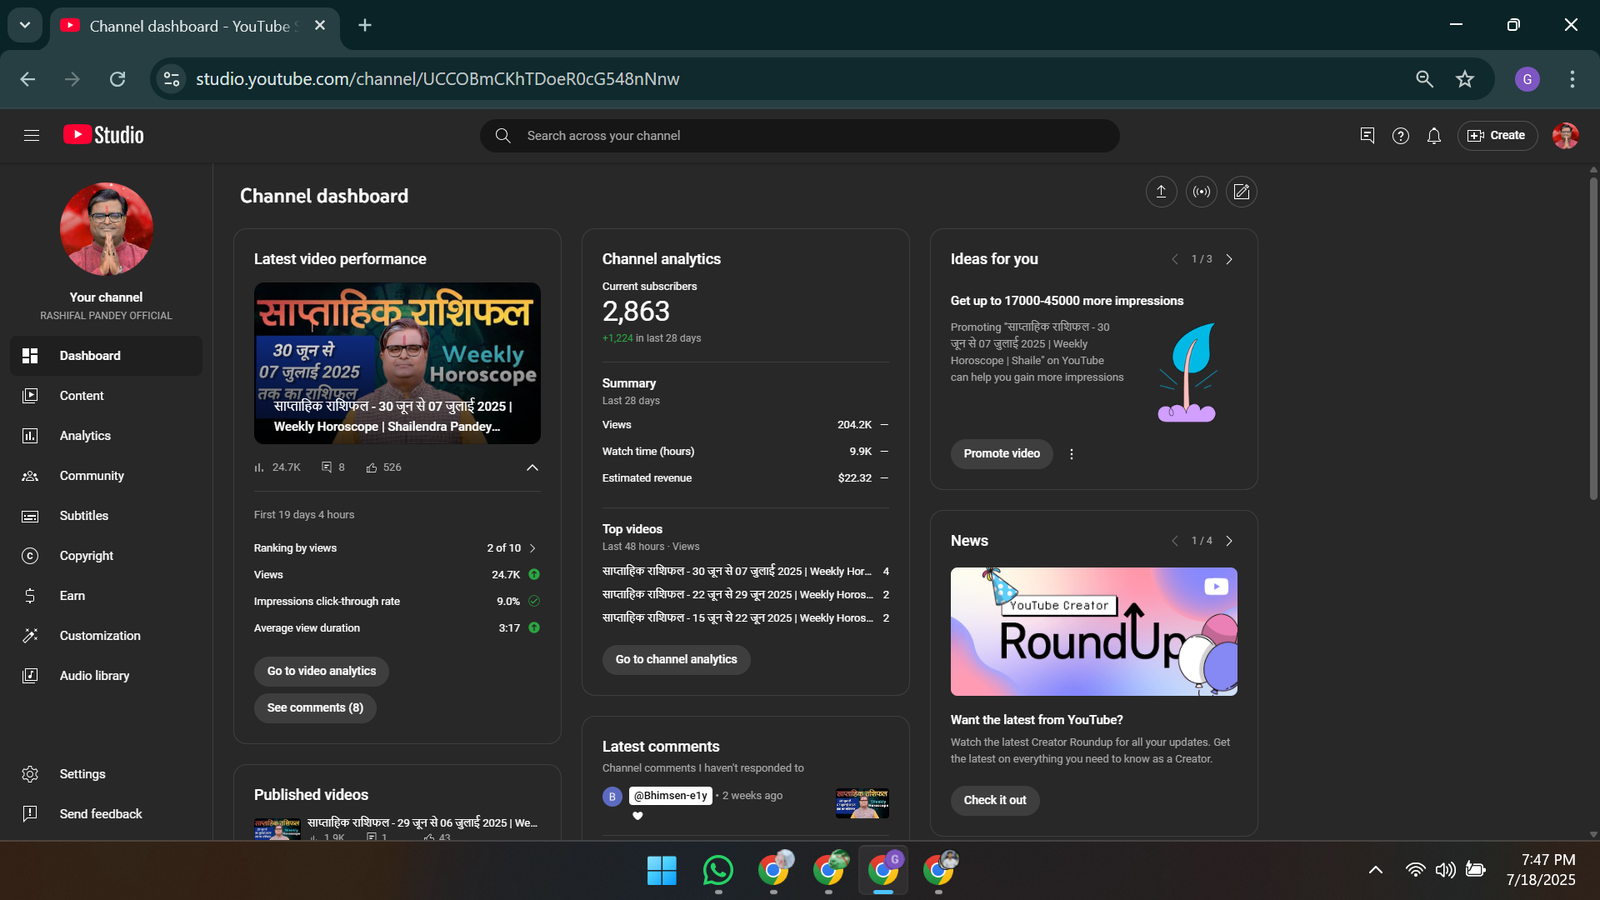1600x900 pixels.
Task: Open the tab search dropdown
Action: (25, 25)
